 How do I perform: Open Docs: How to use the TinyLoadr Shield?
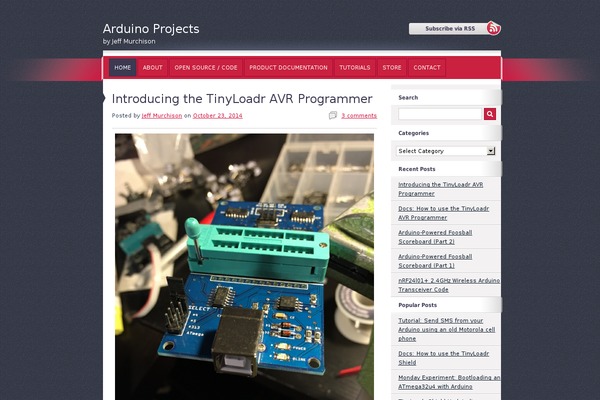pos(443,358)
